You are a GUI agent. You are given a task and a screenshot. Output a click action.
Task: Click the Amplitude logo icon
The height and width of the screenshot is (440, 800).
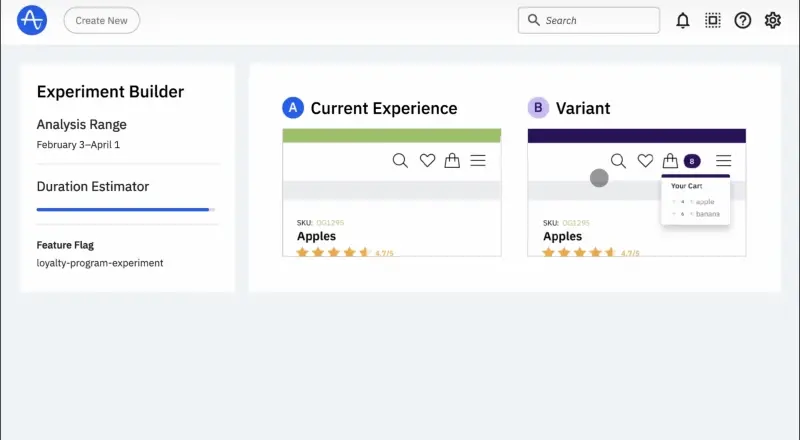32,20
